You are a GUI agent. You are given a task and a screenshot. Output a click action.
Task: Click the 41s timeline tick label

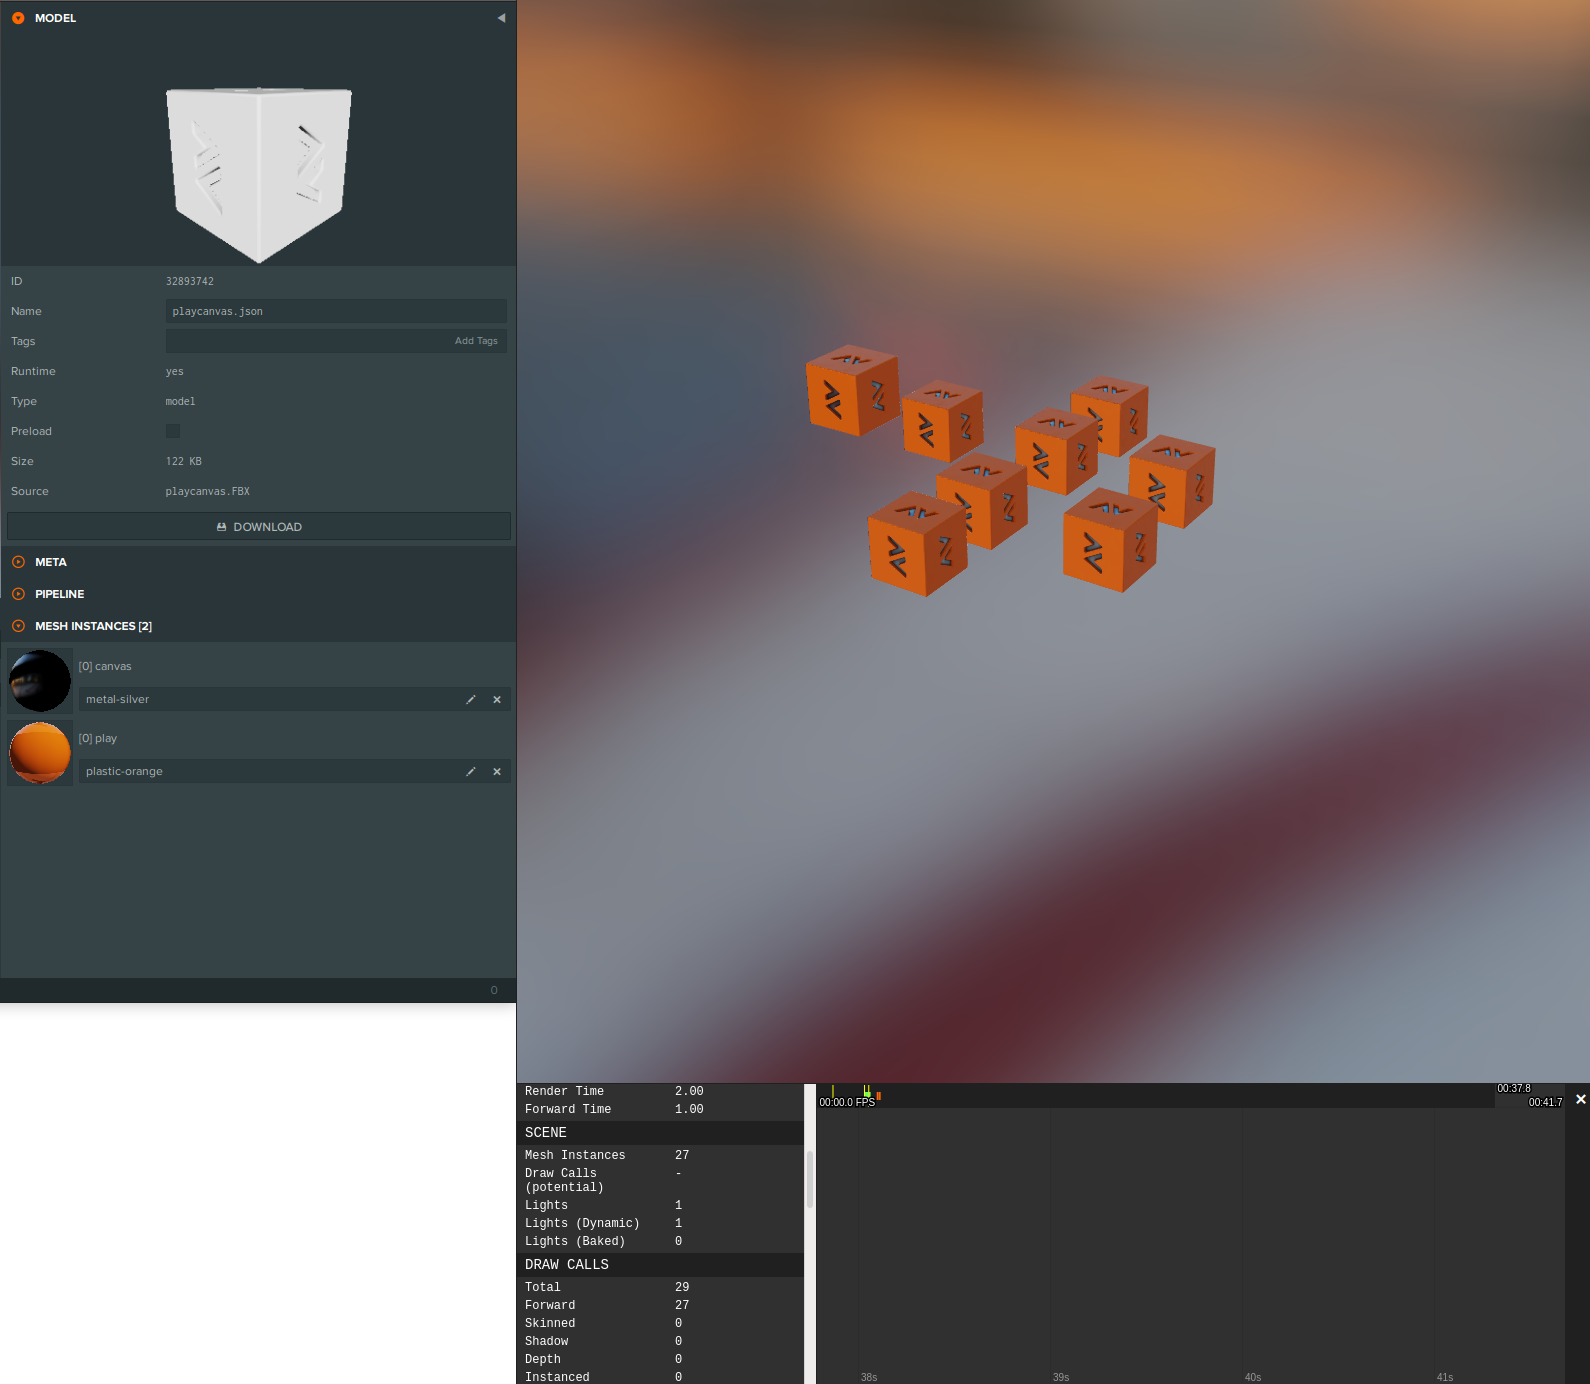coord(1445,1377)
